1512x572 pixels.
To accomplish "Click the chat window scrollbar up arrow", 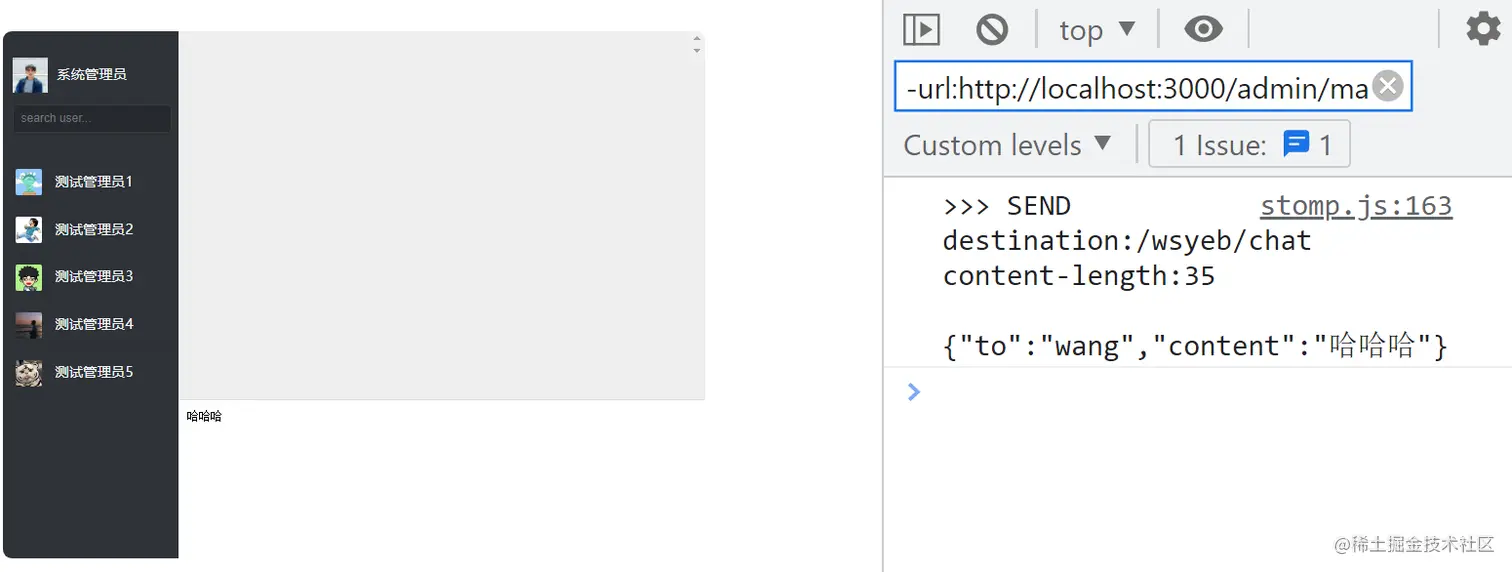I will pyautogui.click(x=697, y=38).
